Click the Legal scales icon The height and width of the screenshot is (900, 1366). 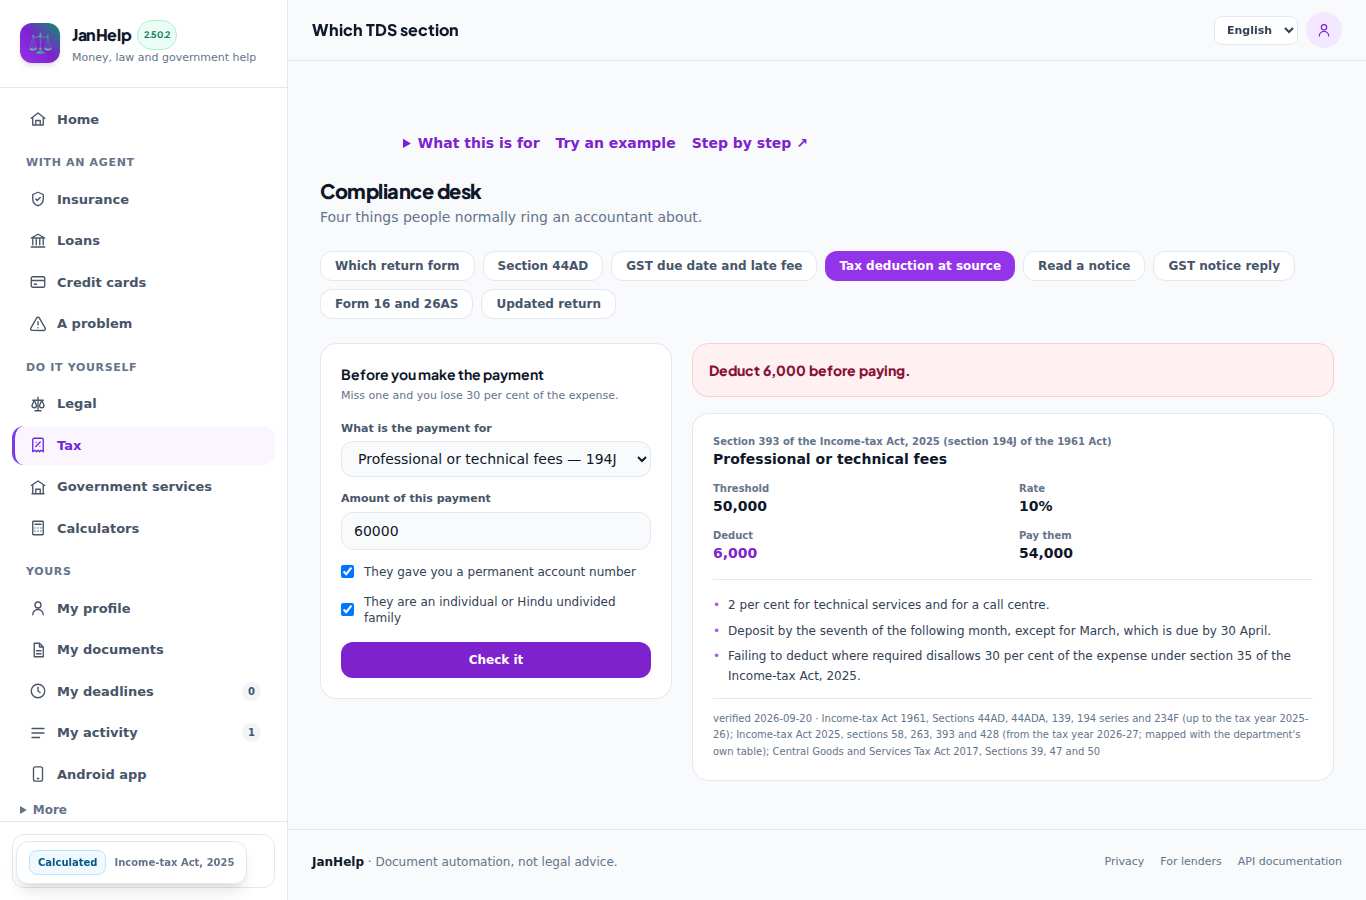(38, 404)
